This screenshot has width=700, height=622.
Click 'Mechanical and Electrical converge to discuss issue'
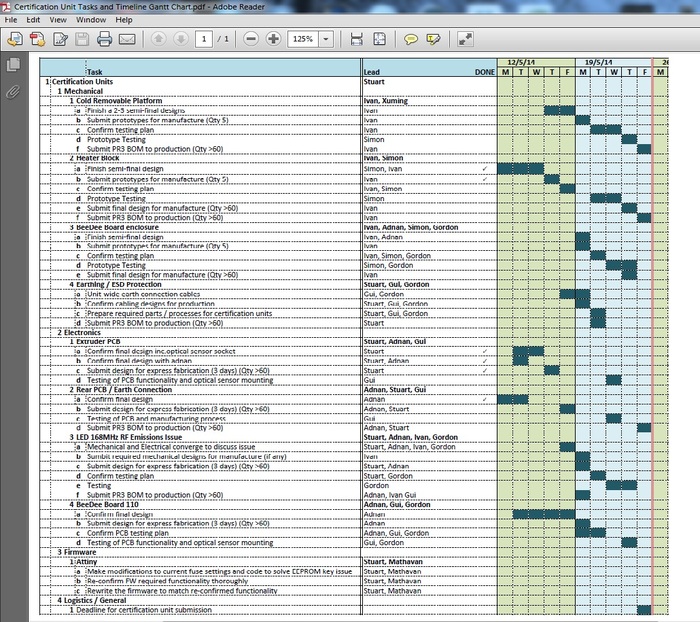[171, 447]
